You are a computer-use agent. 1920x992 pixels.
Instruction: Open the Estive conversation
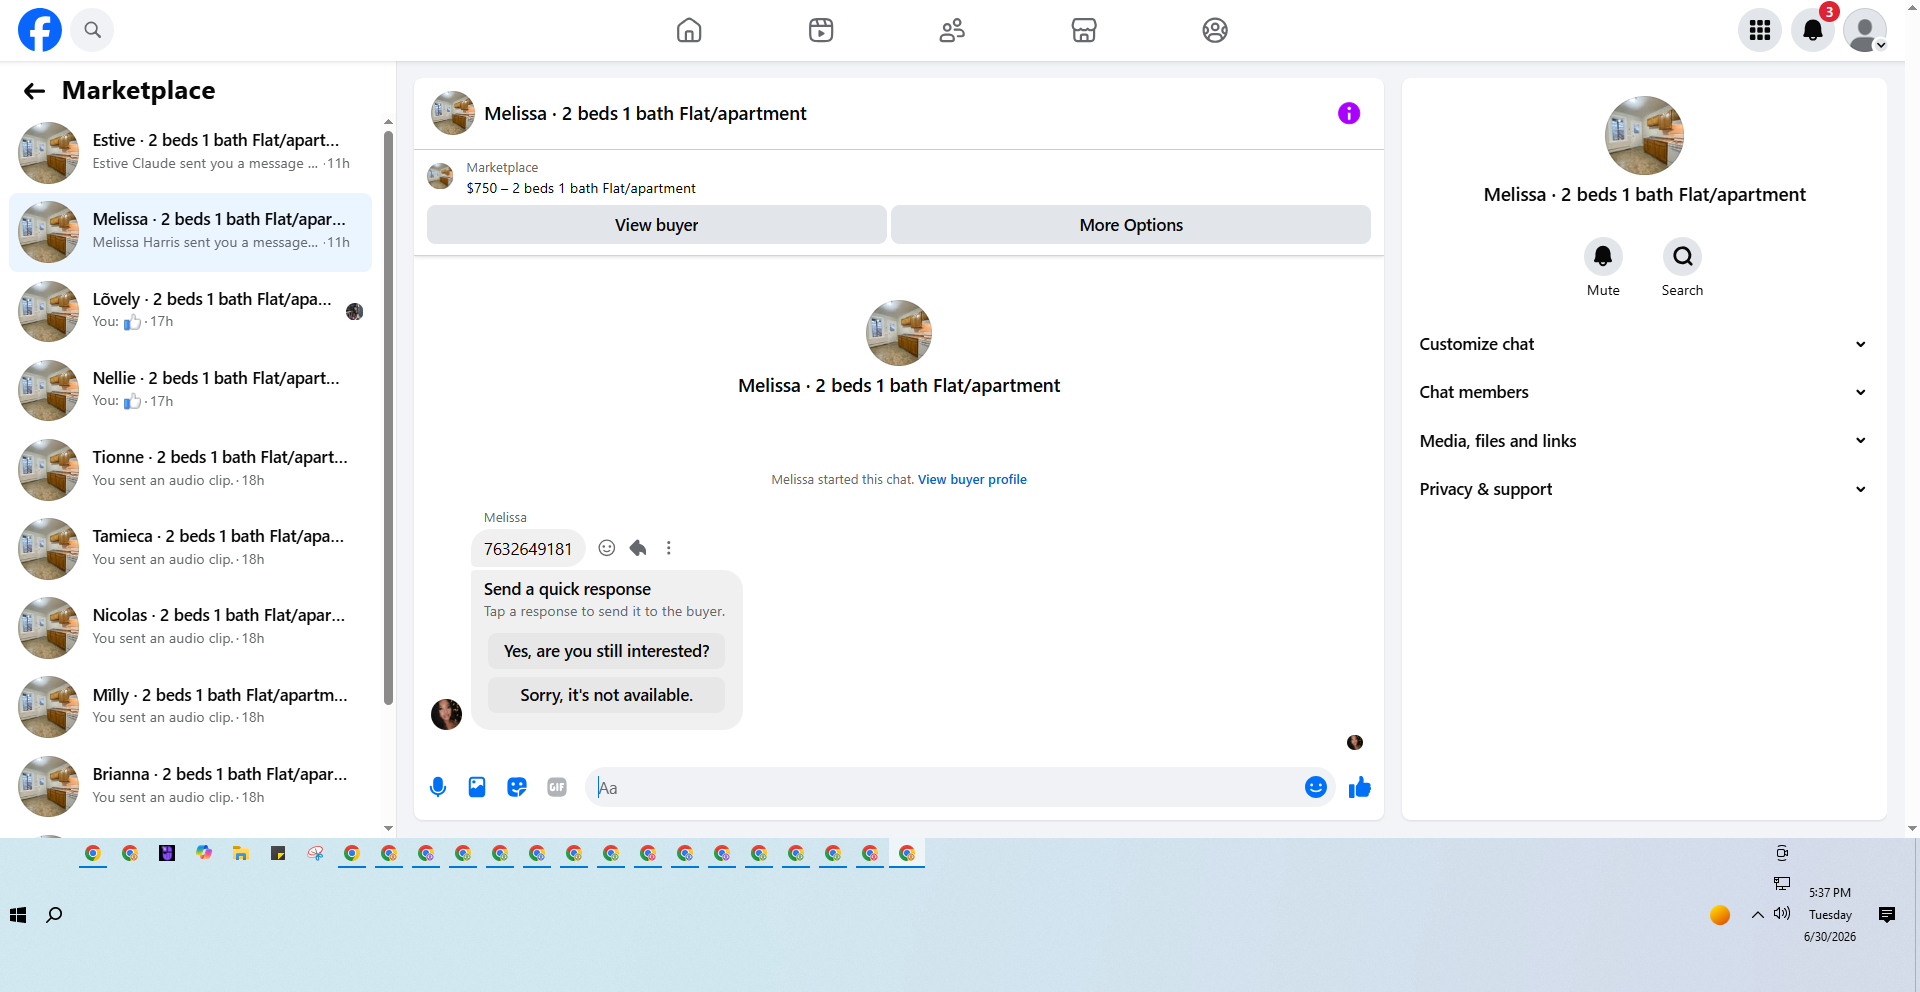tap(190, 152)
